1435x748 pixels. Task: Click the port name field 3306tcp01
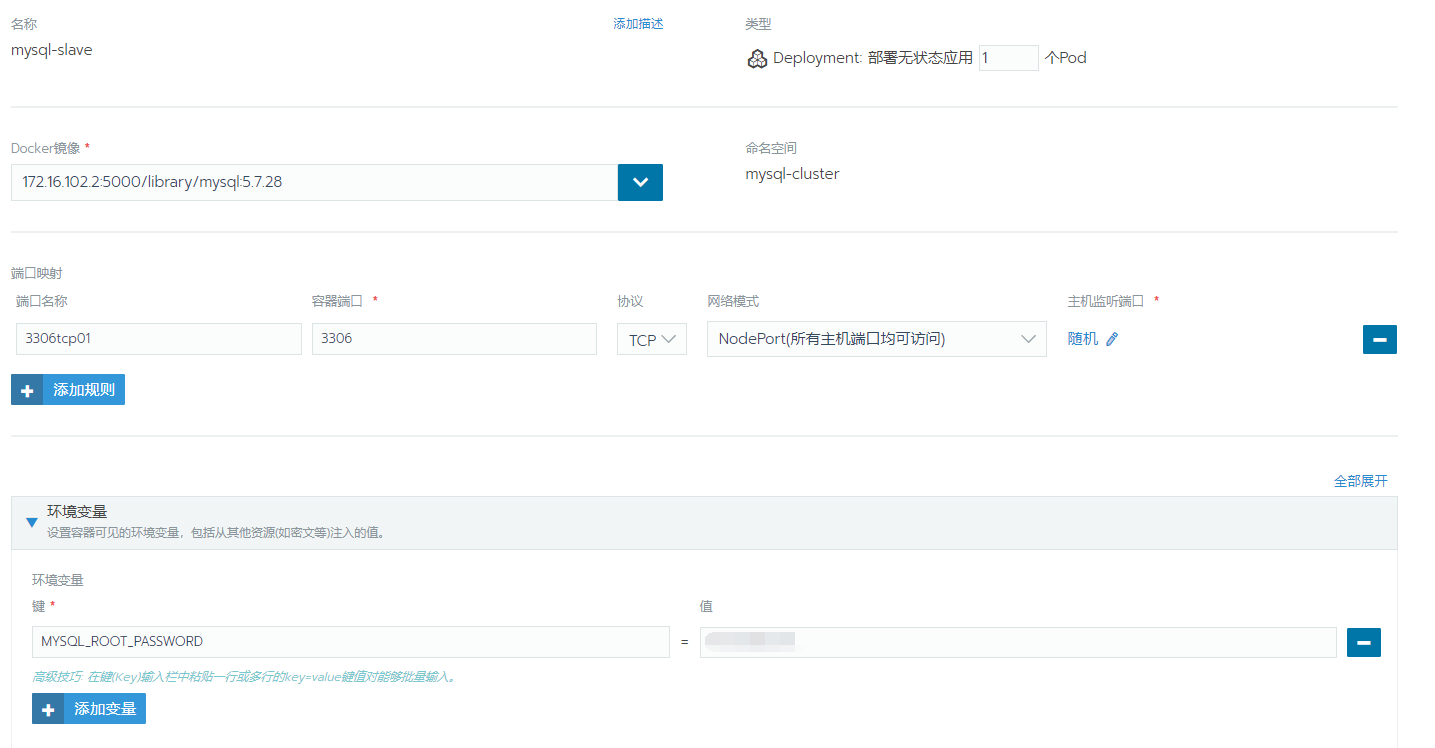(159, 339)
